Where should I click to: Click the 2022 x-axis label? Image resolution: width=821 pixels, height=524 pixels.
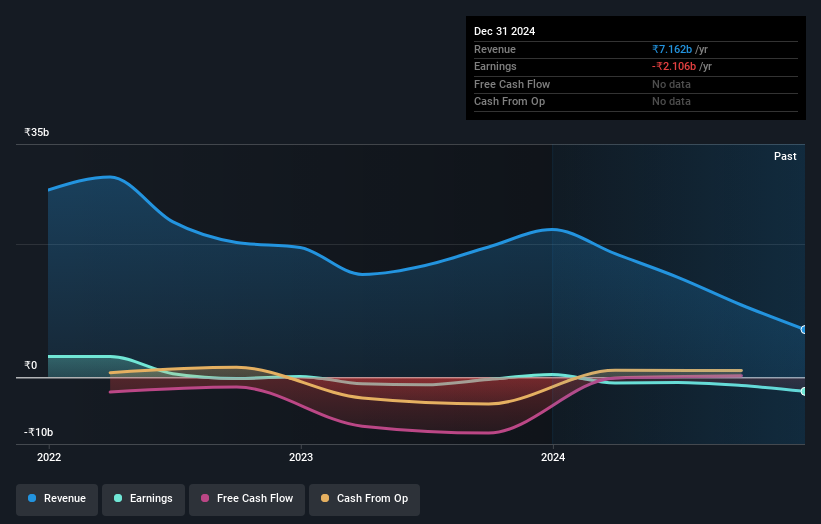point(49,457)
